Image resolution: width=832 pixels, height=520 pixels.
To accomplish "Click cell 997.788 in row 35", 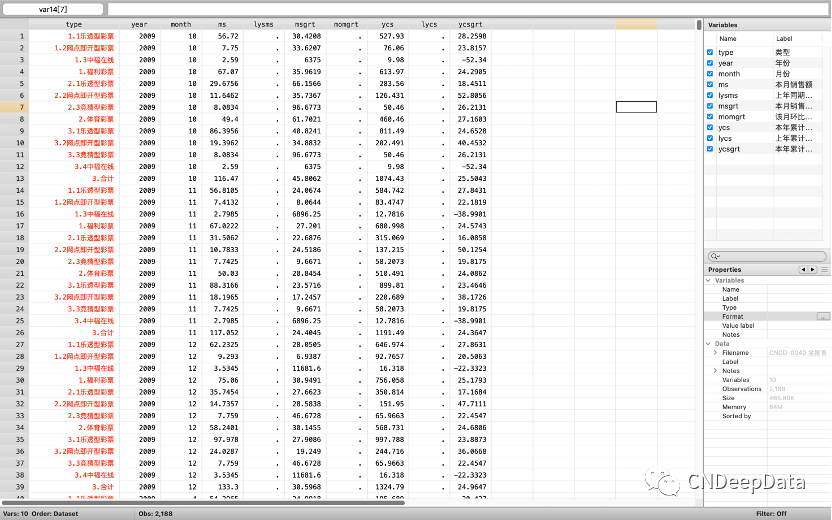I will pos(388,439).
